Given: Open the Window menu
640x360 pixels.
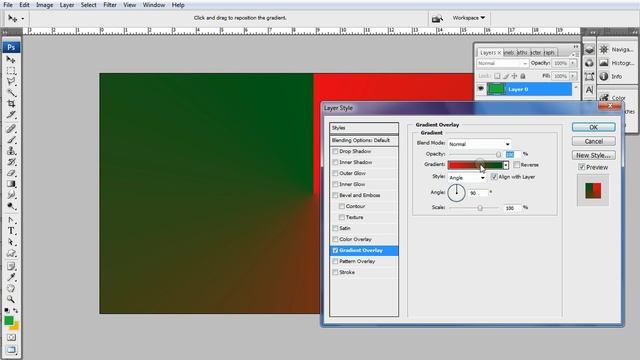Looking at the screenshot, I should tap(153, 5).
